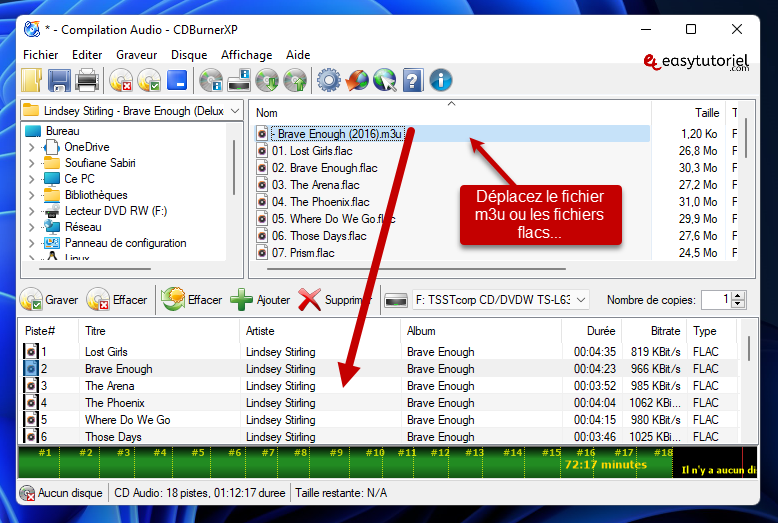This screenshot has height=523, width=778.
Task: Click the #9 marker on disc capacity bar
Action: (336, 453)
